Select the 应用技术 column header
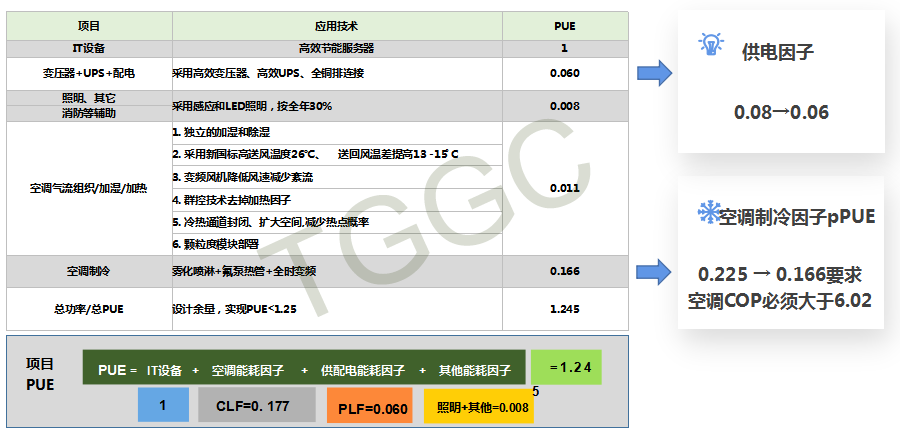 pyautogui.click(x=337, y=26)
